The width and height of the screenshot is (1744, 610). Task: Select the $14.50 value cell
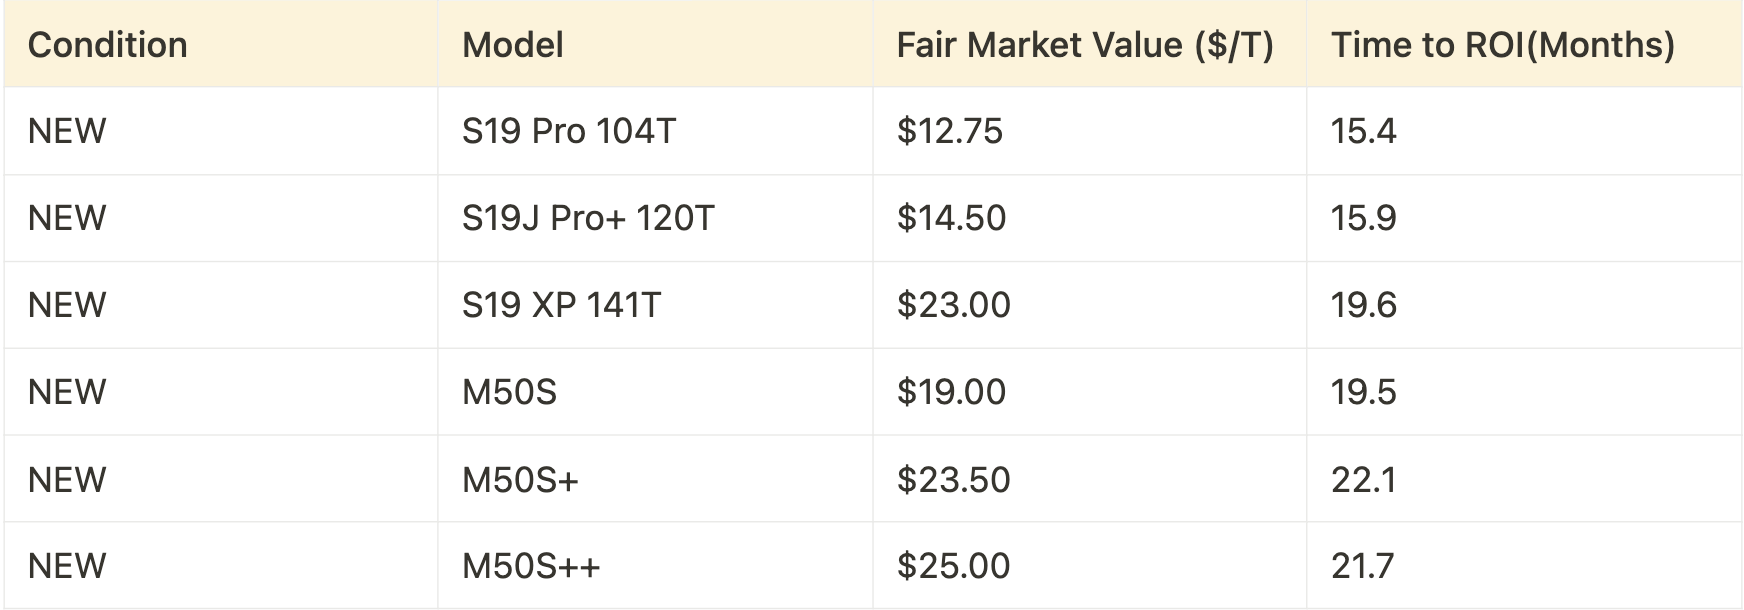coord(1089,218)
